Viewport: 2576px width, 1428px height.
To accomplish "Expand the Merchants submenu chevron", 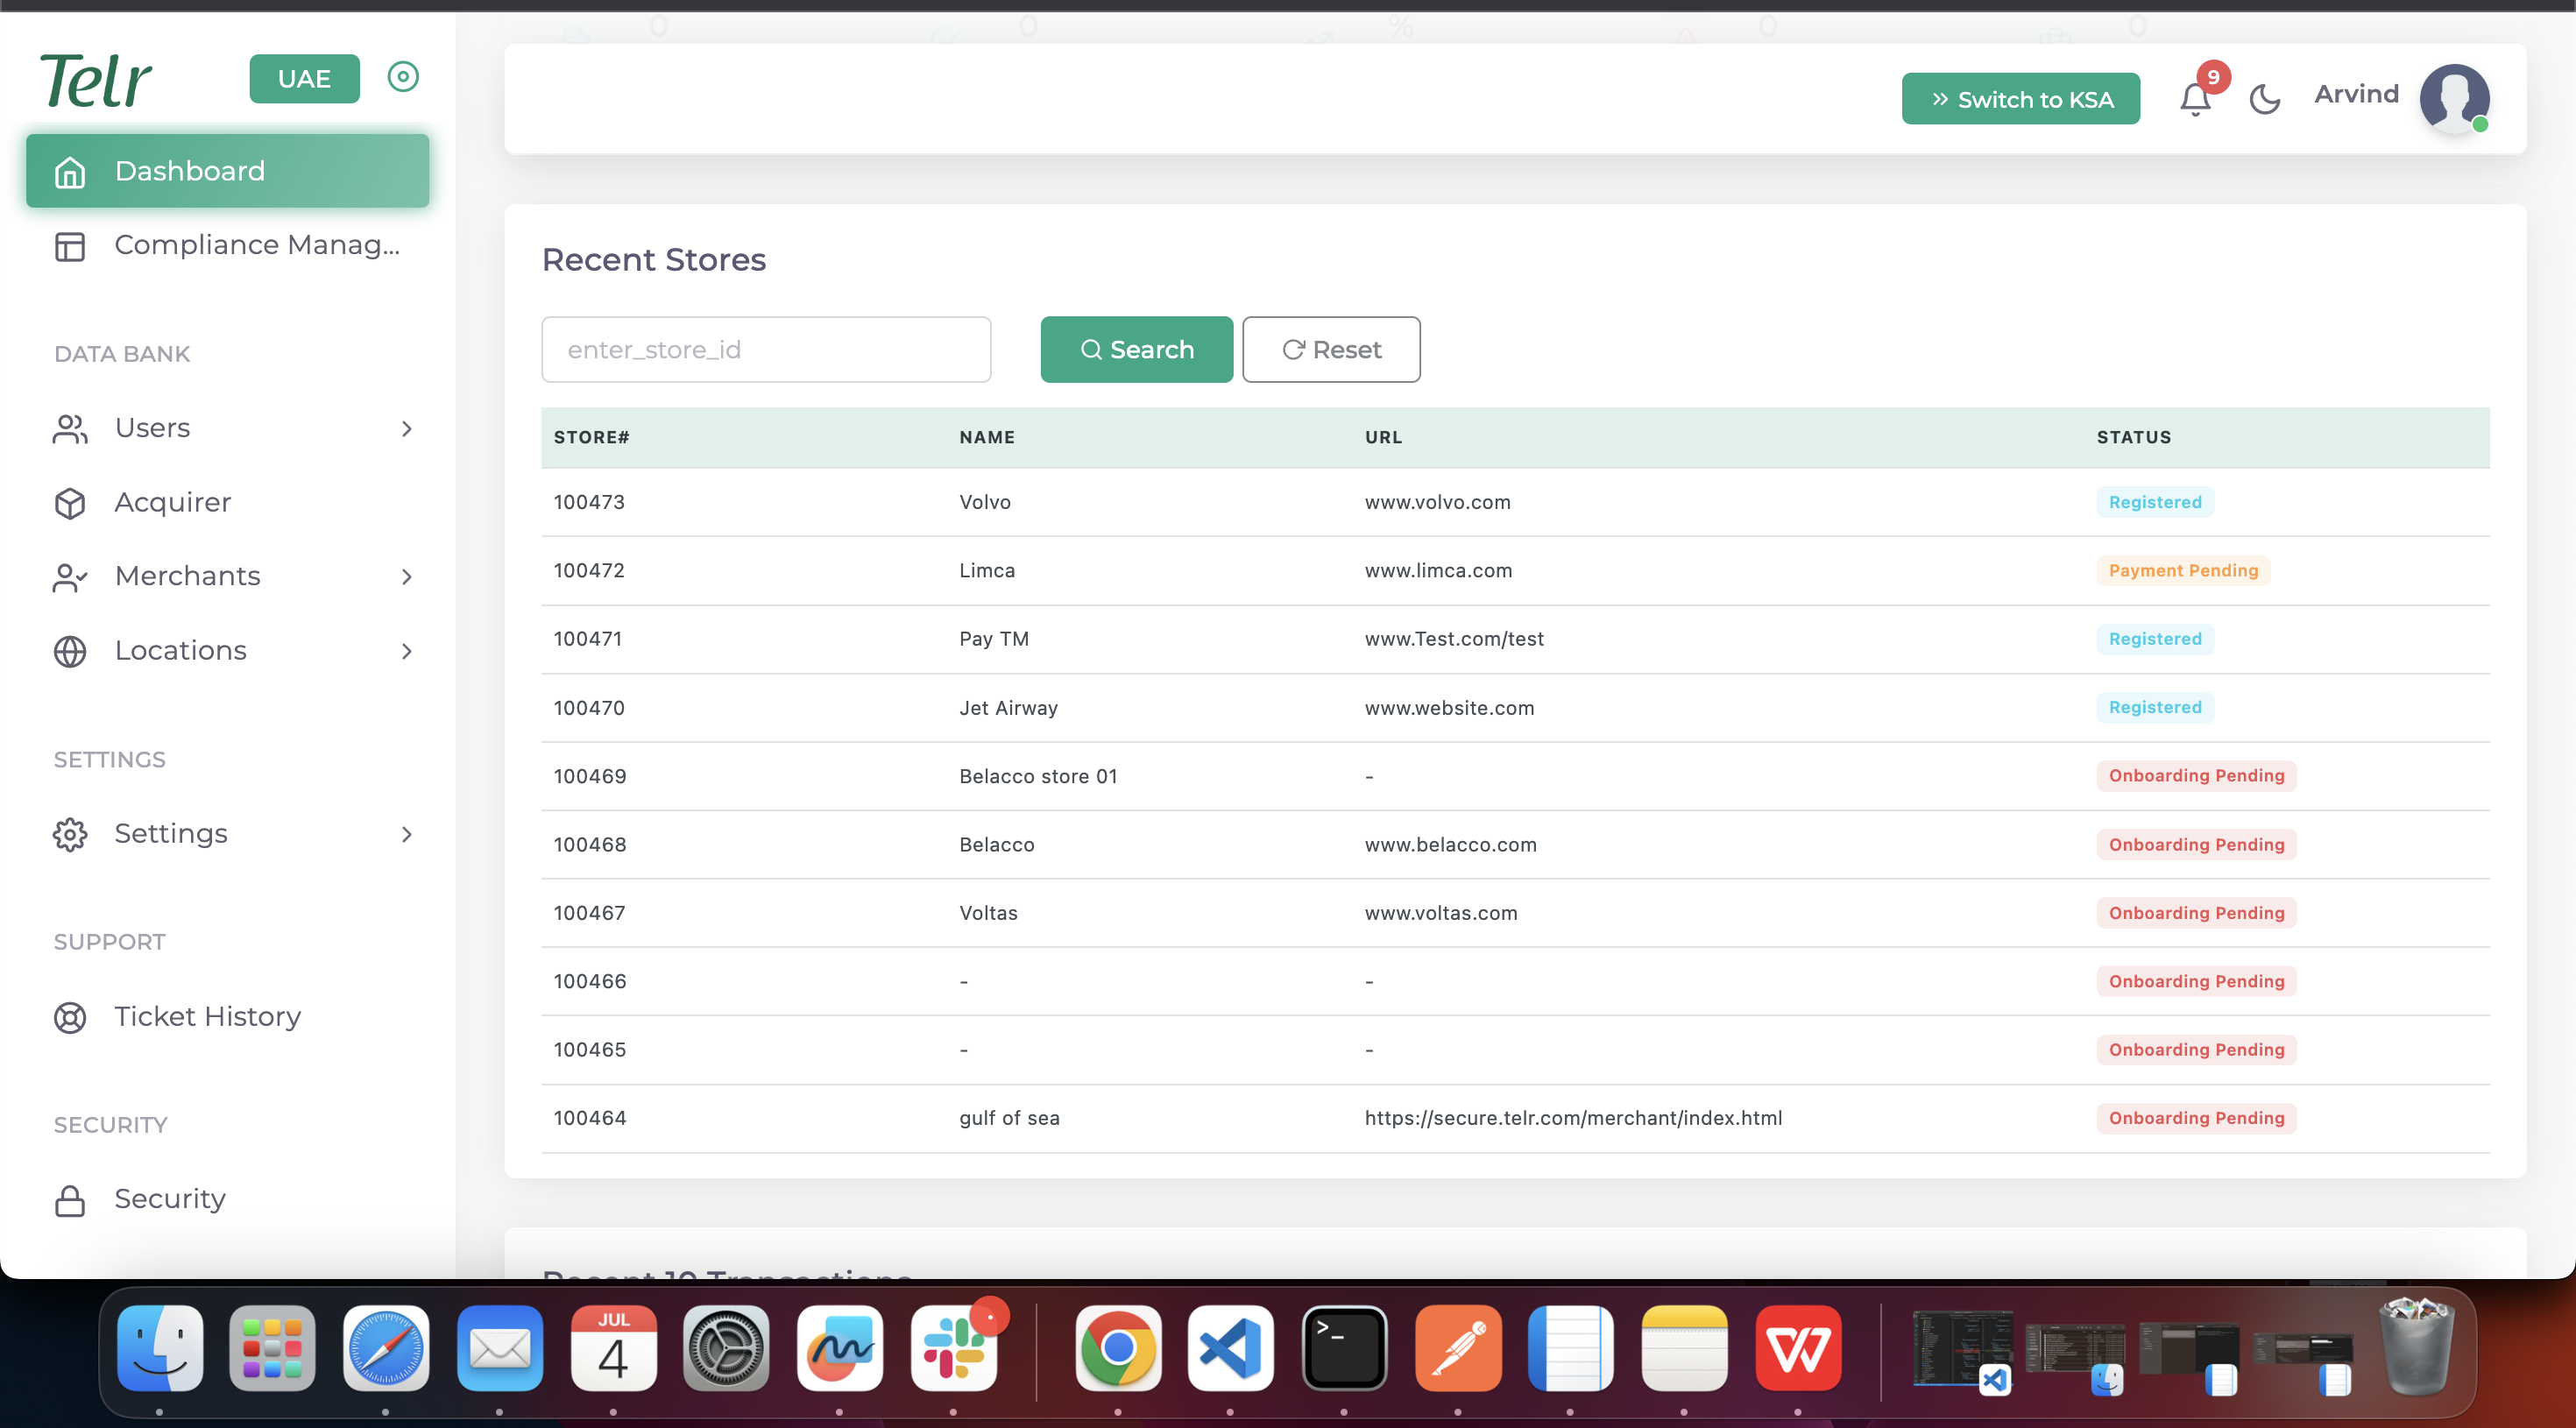I will [407, 577].
